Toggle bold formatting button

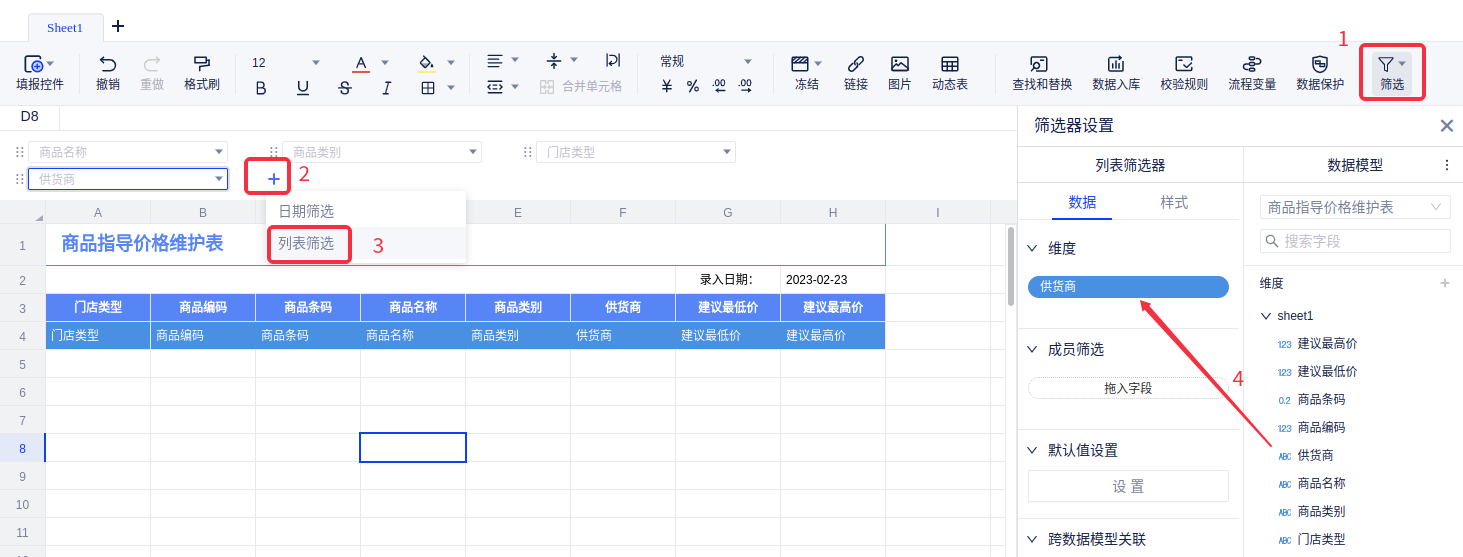click(261, 88)
